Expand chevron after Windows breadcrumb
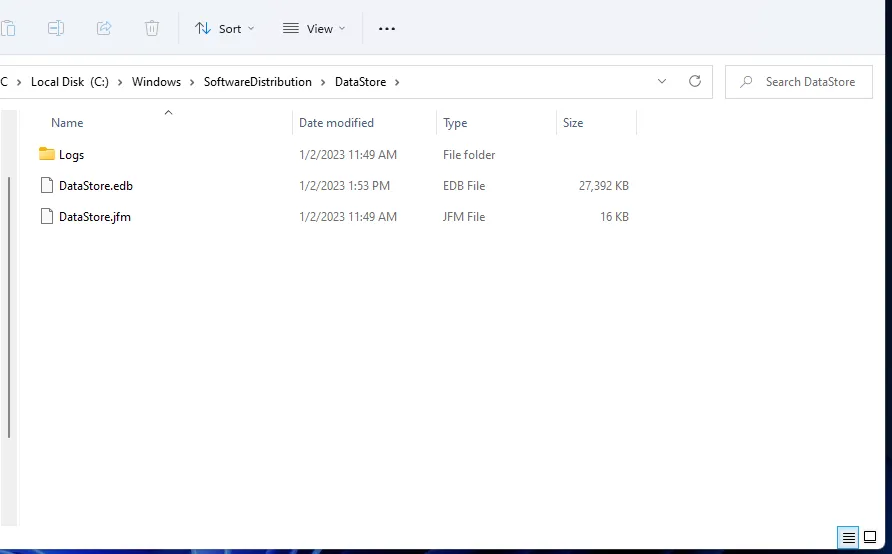Screen dimensions: 892x554 click(192, 82)
